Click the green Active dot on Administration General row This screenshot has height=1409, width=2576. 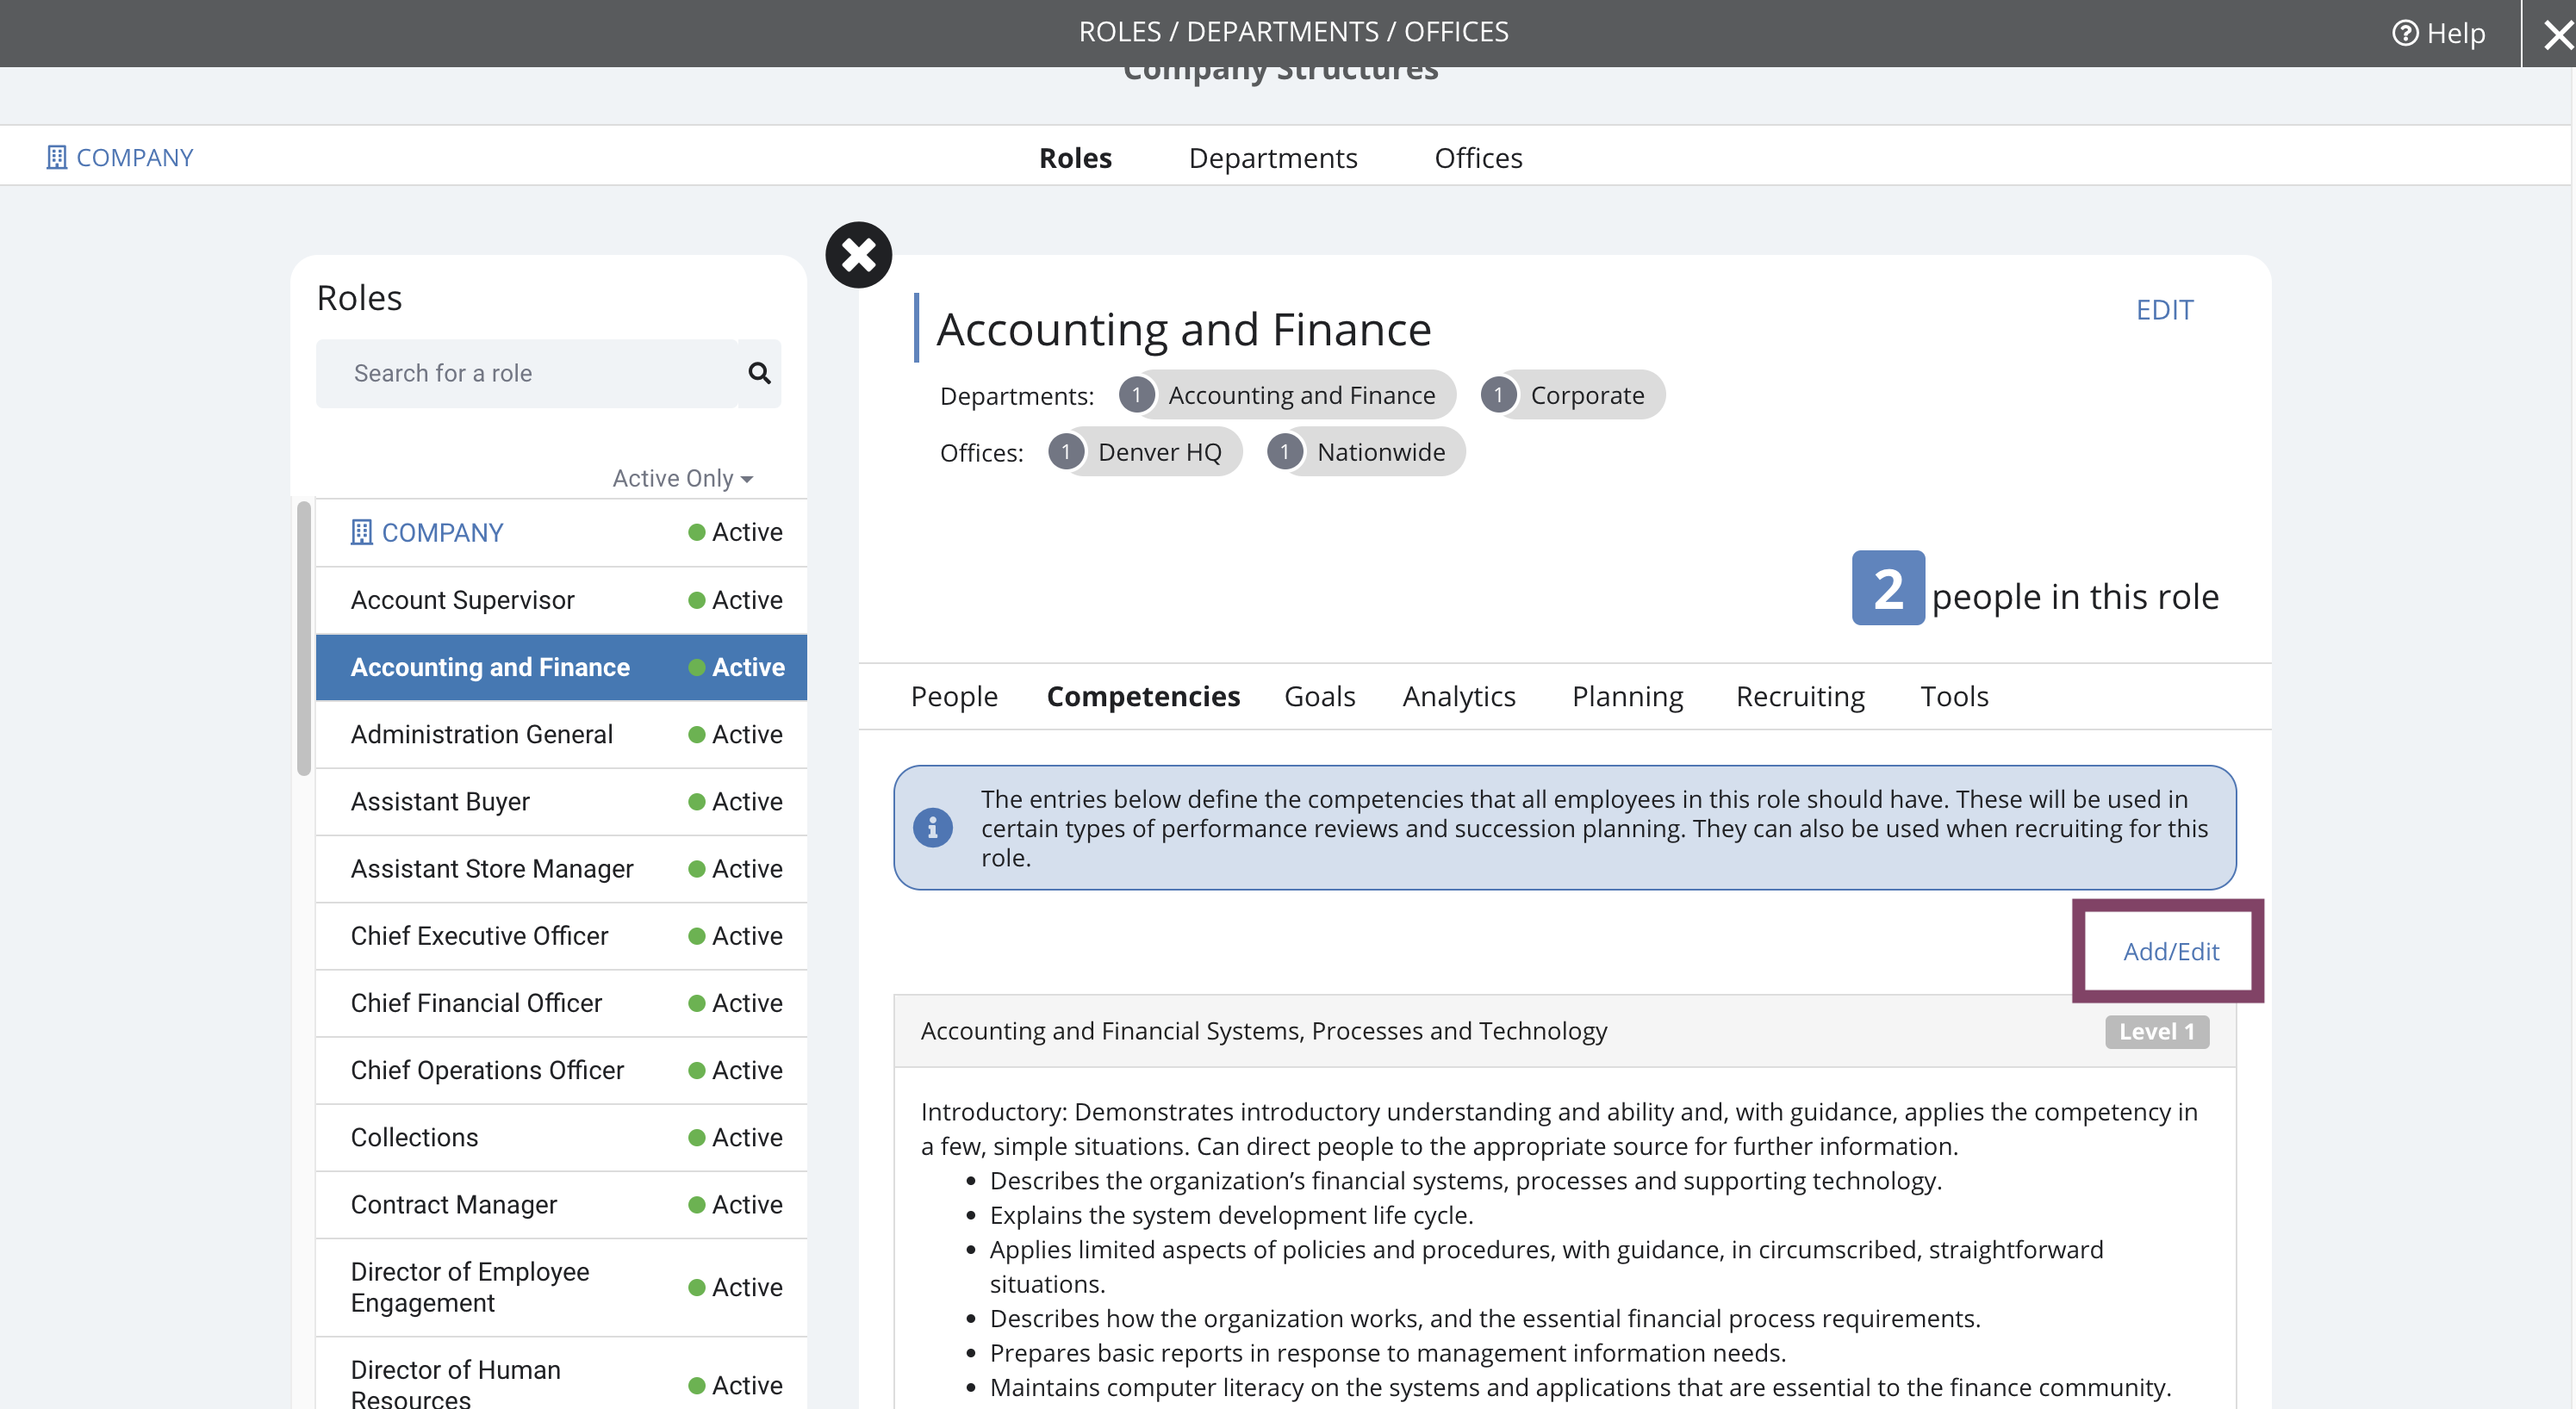click(697, 735)
